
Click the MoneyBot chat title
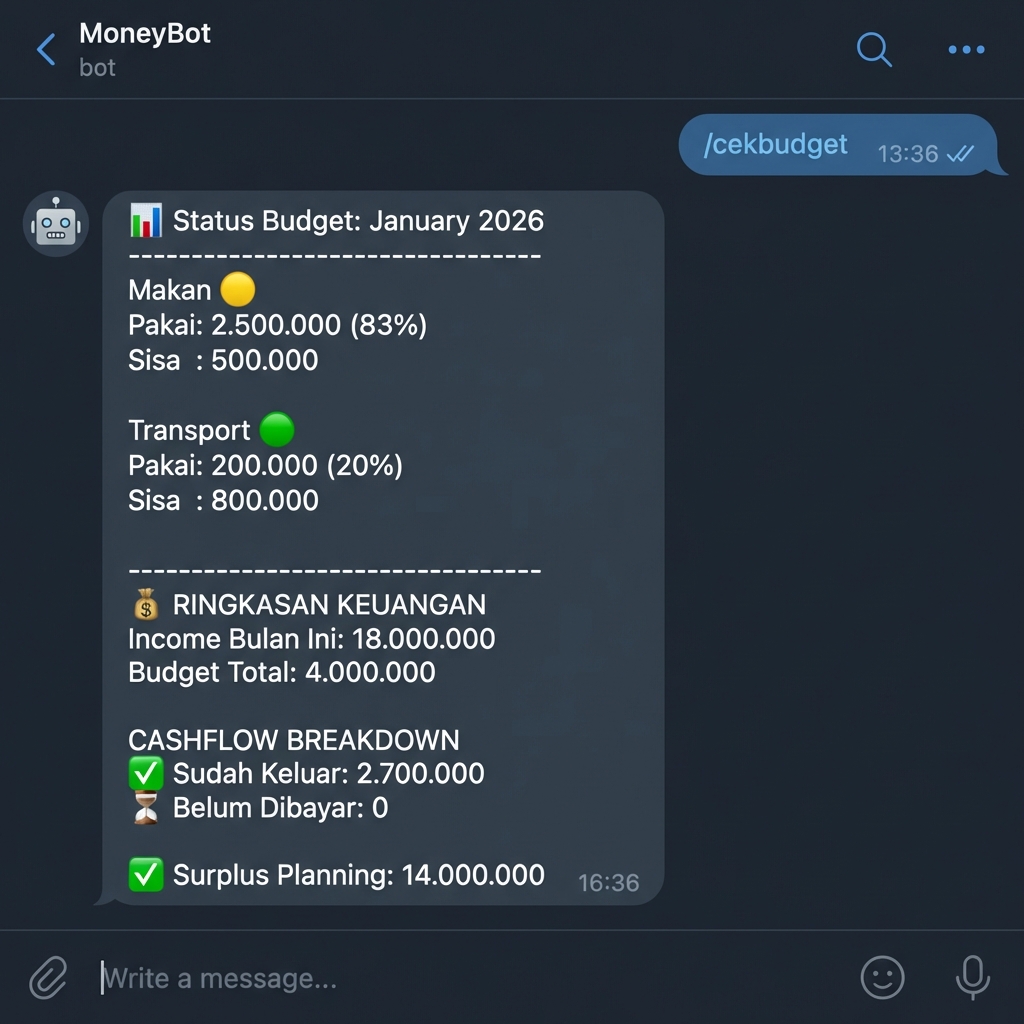point(143,34)
